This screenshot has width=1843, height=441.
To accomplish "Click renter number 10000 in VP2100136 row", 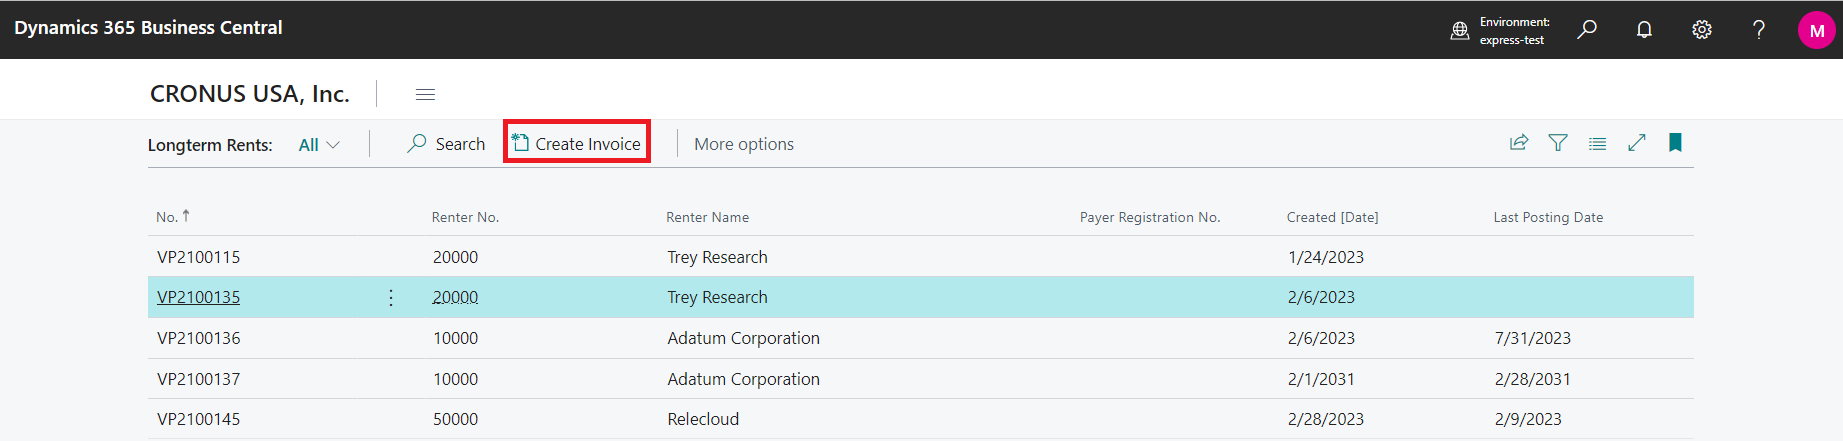I will [x=455, y=338].
